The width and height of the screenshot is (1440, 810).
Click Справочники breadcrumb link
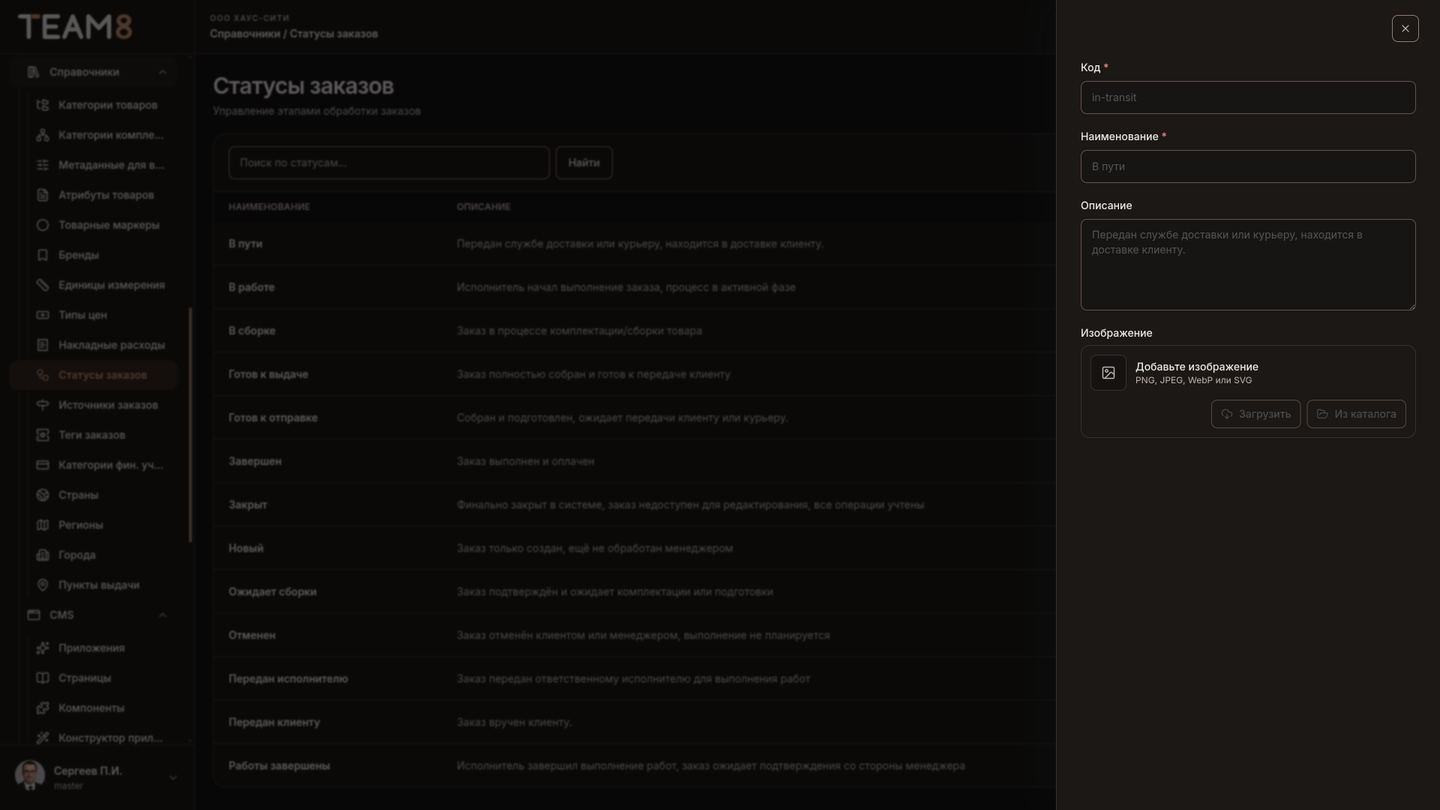pyautogui.click(x=245, y=34)
